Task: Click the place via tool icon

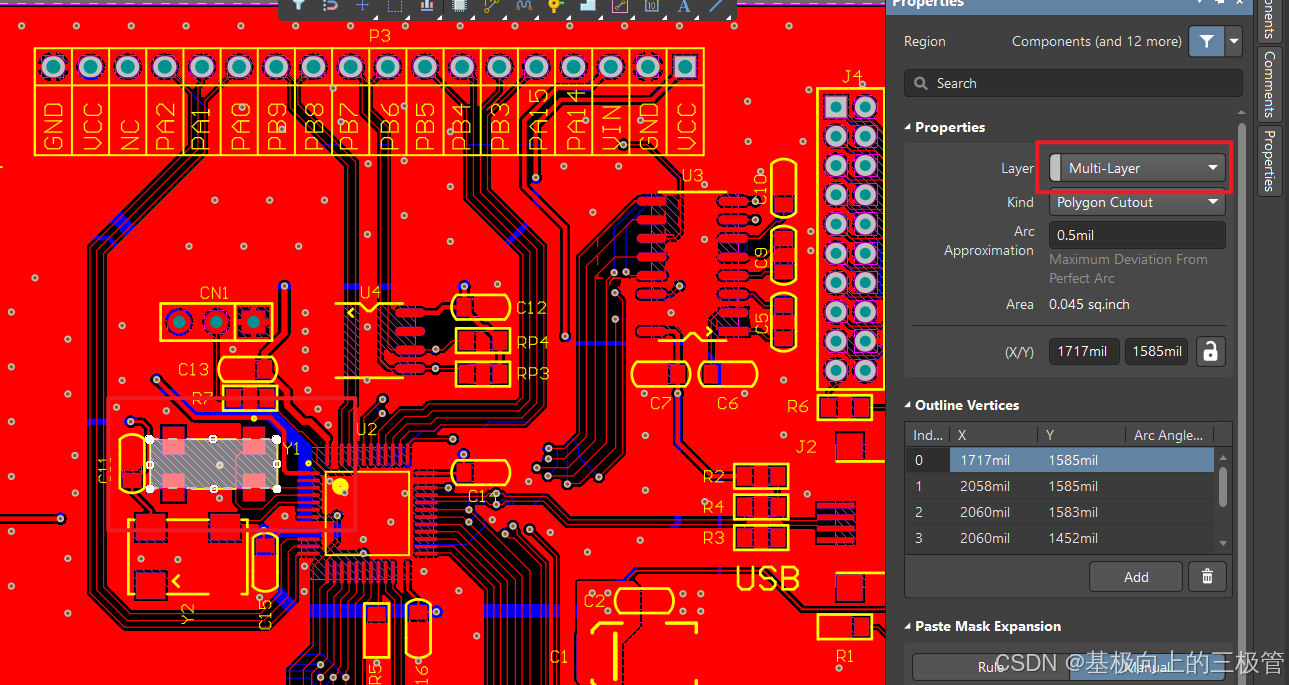Action: [x=555, y=5]
